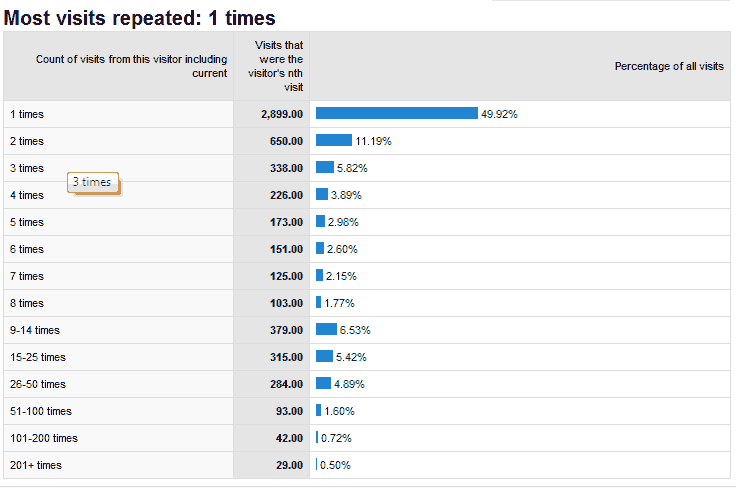Click the 2,899.00 visits value
The image size is (736, 488).
point(282,115)
